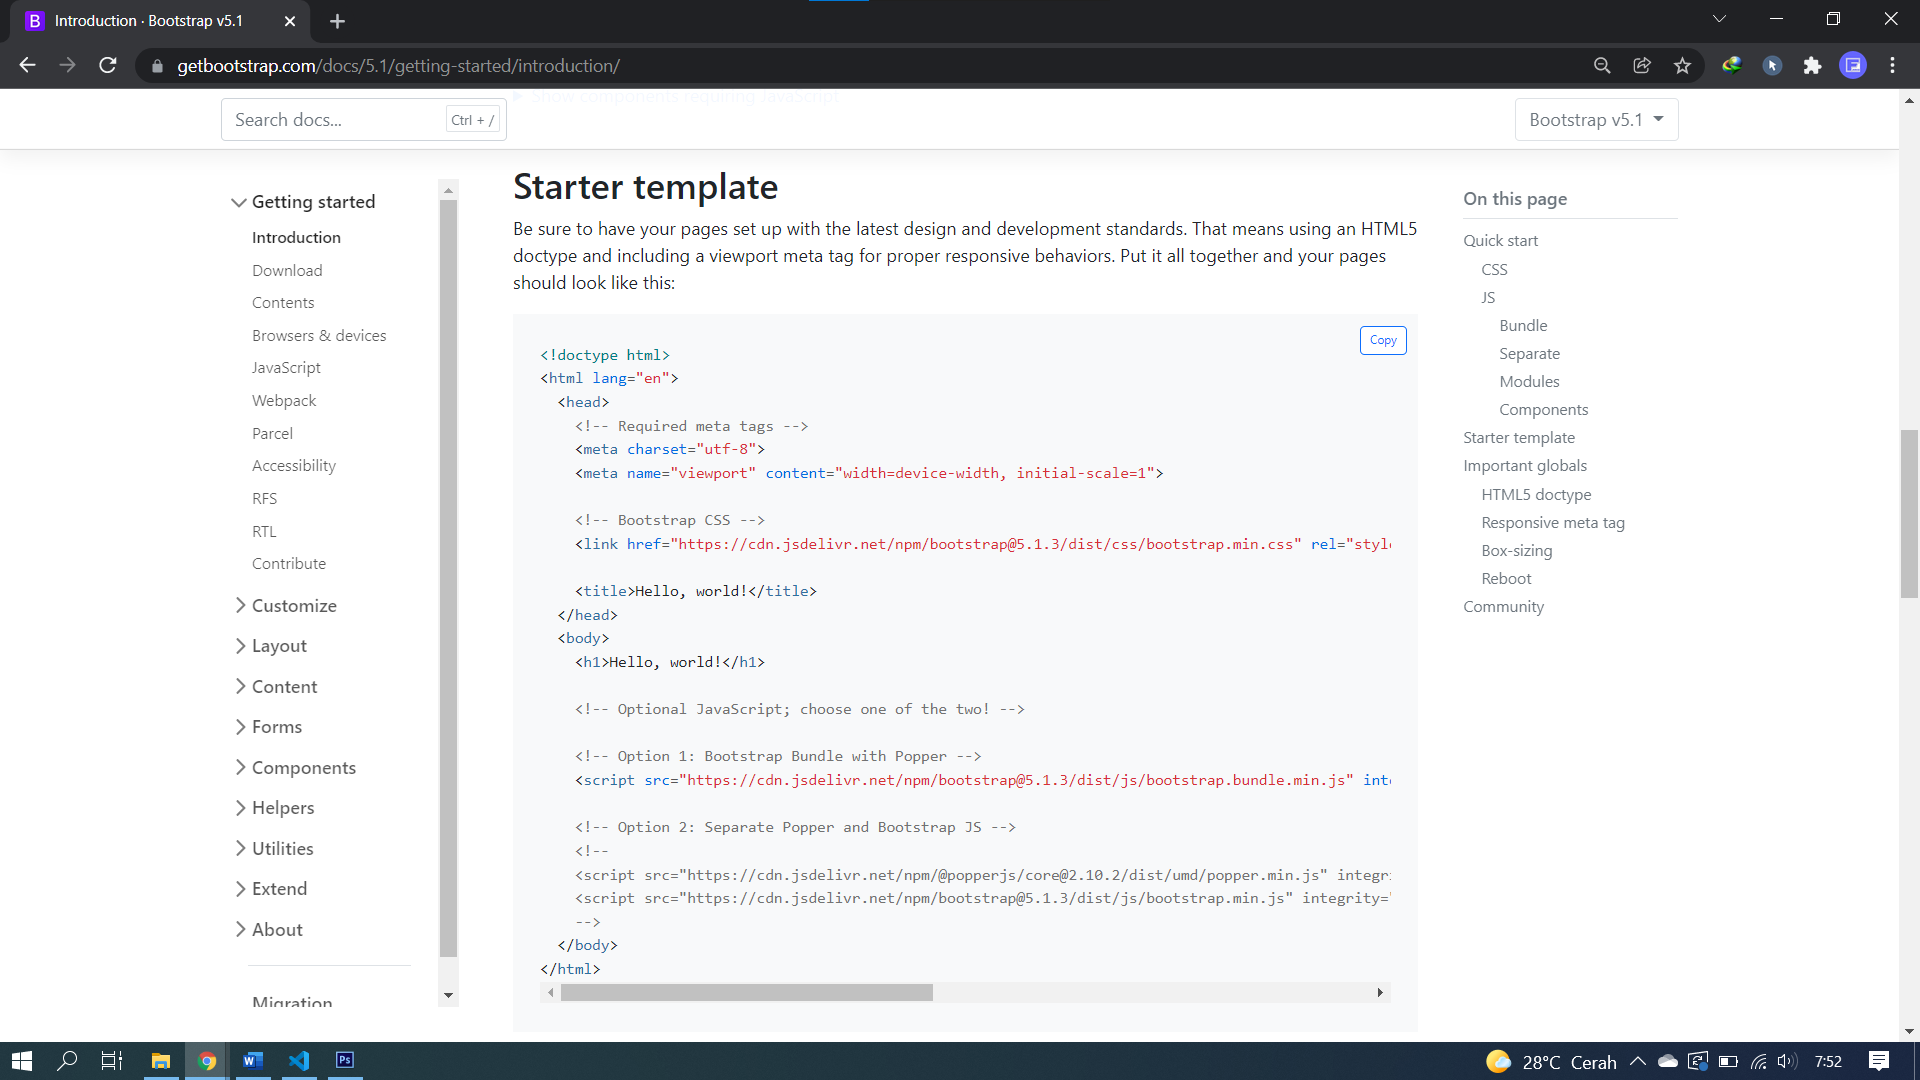
Task: Open Windows Start menu
Action: click(x=22, y=1061)
